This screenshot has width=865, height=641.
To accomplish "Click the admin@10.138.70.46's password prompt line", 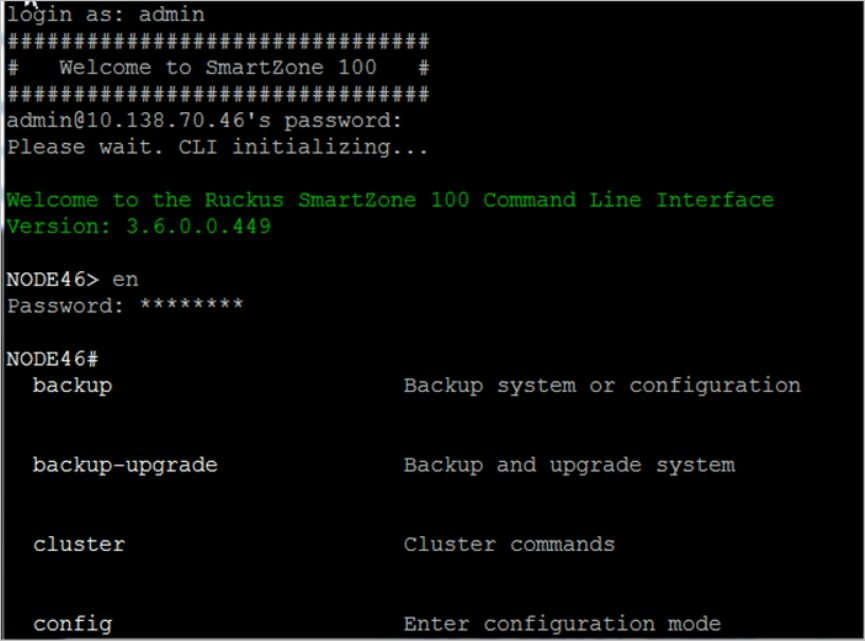I will tap(204, 120).
